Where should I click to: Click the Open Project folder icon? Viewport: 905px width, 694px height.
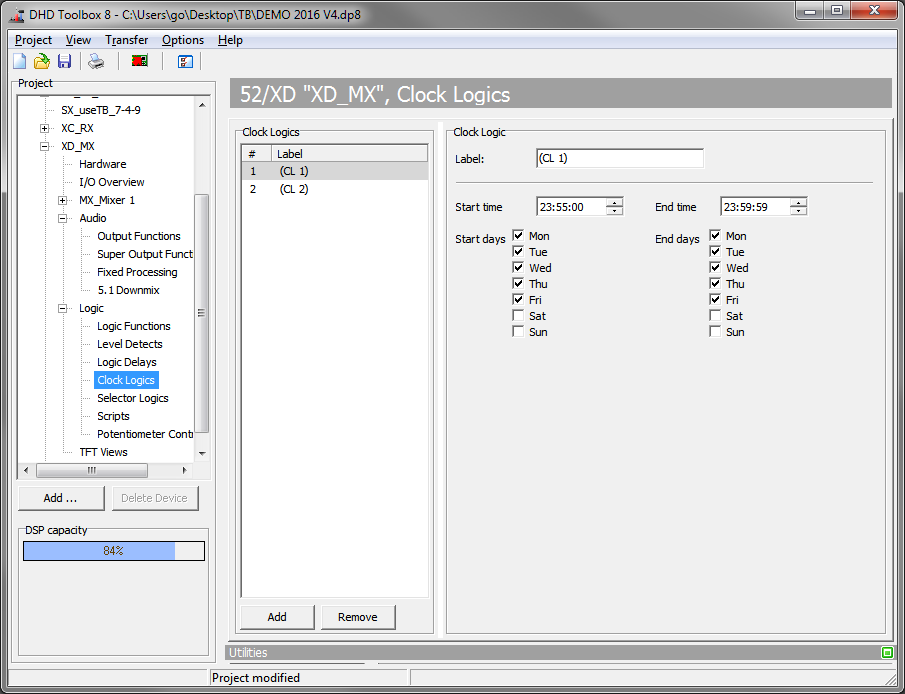click(42, 62)
